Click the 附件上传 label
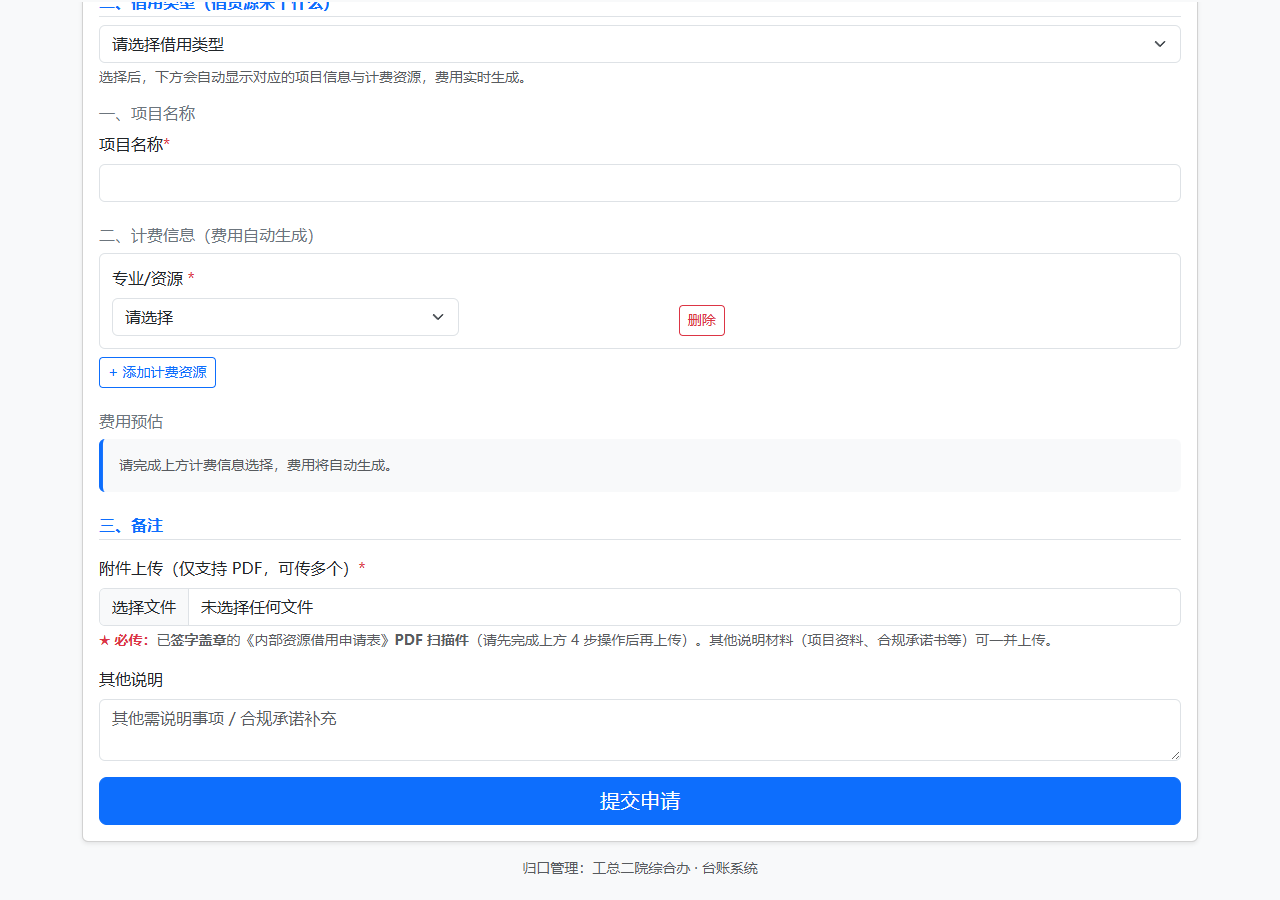The width and height of the screenshot is (1280, 900). [232, 568]
